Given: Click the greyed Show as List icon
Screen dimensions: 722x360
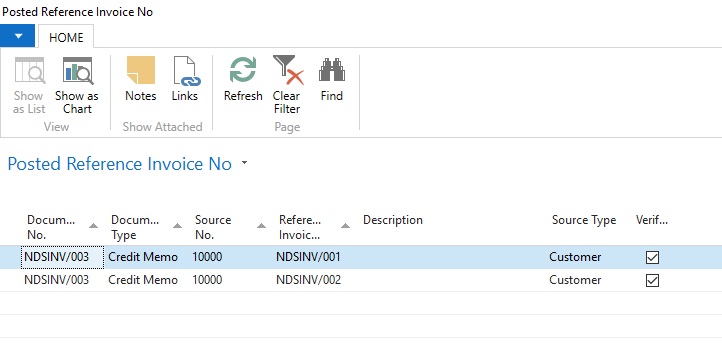Looking at the screenshot, I should tap(29, 70).
